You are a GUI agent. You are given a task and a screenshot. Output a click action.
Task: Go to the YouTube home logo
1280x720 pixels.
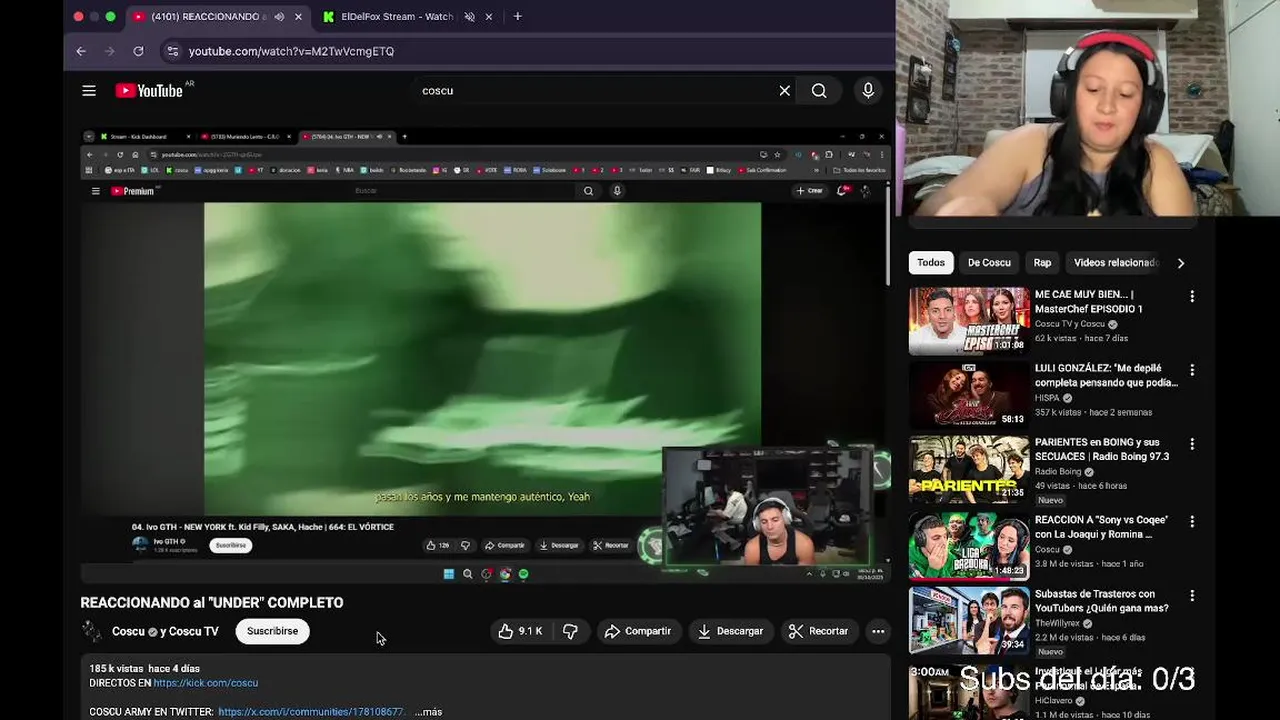[x=149, y=91]
